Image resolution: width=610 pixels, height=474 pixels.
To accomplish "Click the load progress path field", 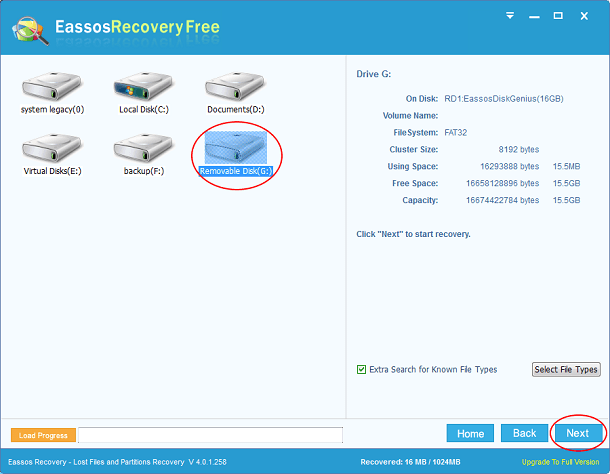I will tap(210, 435).
